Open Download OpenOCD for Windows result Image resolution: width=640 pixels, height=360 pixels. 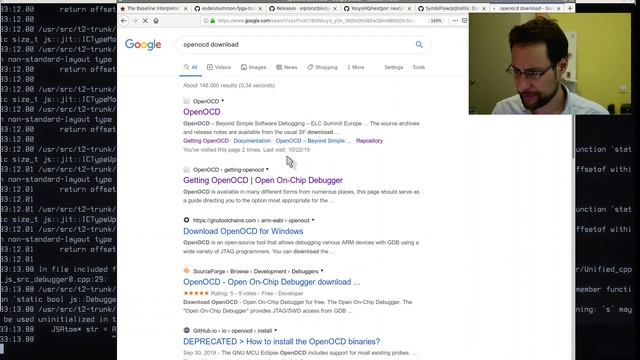[243, 231]
